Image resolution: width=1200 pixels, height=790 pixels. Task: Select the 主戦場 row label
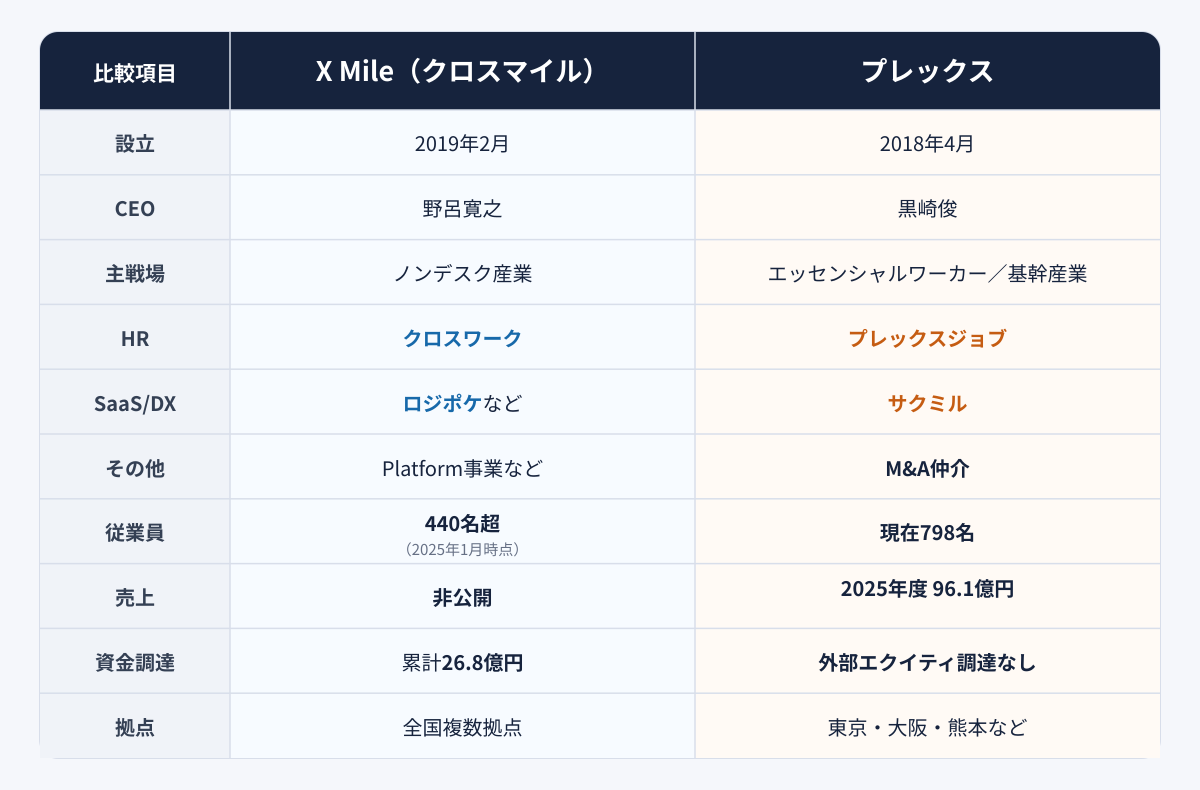(135, 273)
